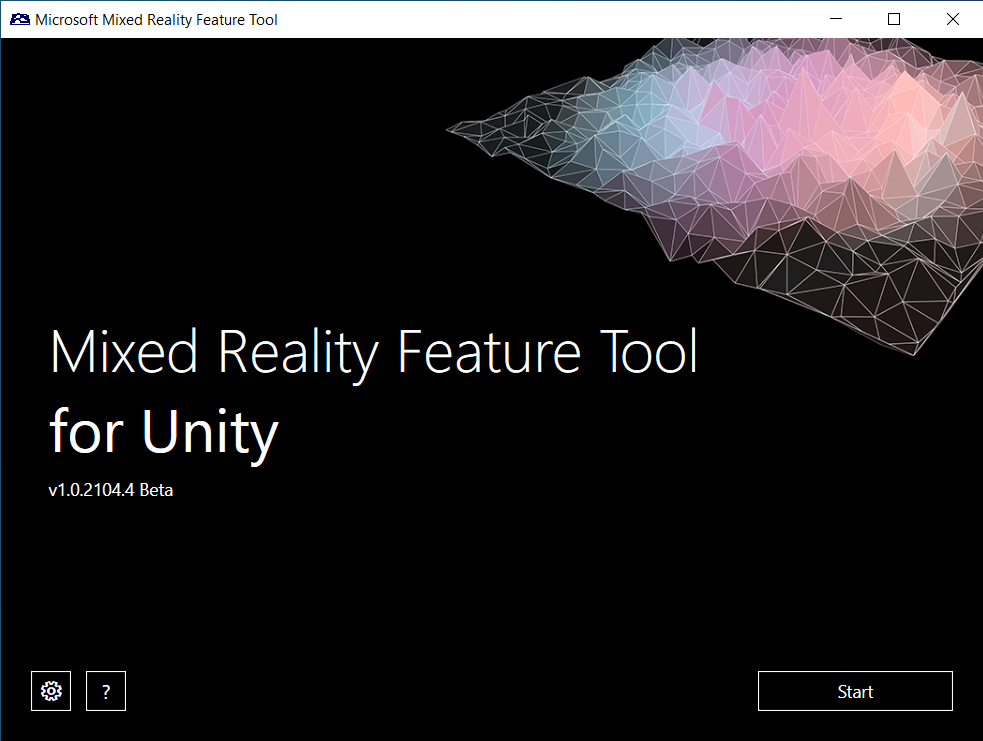Click empty title bar space beside the title
983x741 pixels.
(550, 19)
